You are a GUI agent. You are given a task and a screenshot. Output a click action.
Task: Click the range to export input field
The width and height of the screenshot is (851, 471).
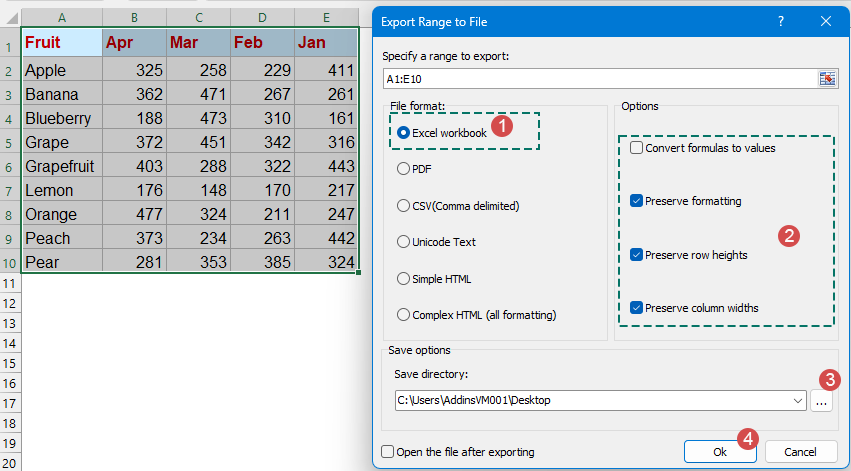pyautogui.click(x=600, y=78)
